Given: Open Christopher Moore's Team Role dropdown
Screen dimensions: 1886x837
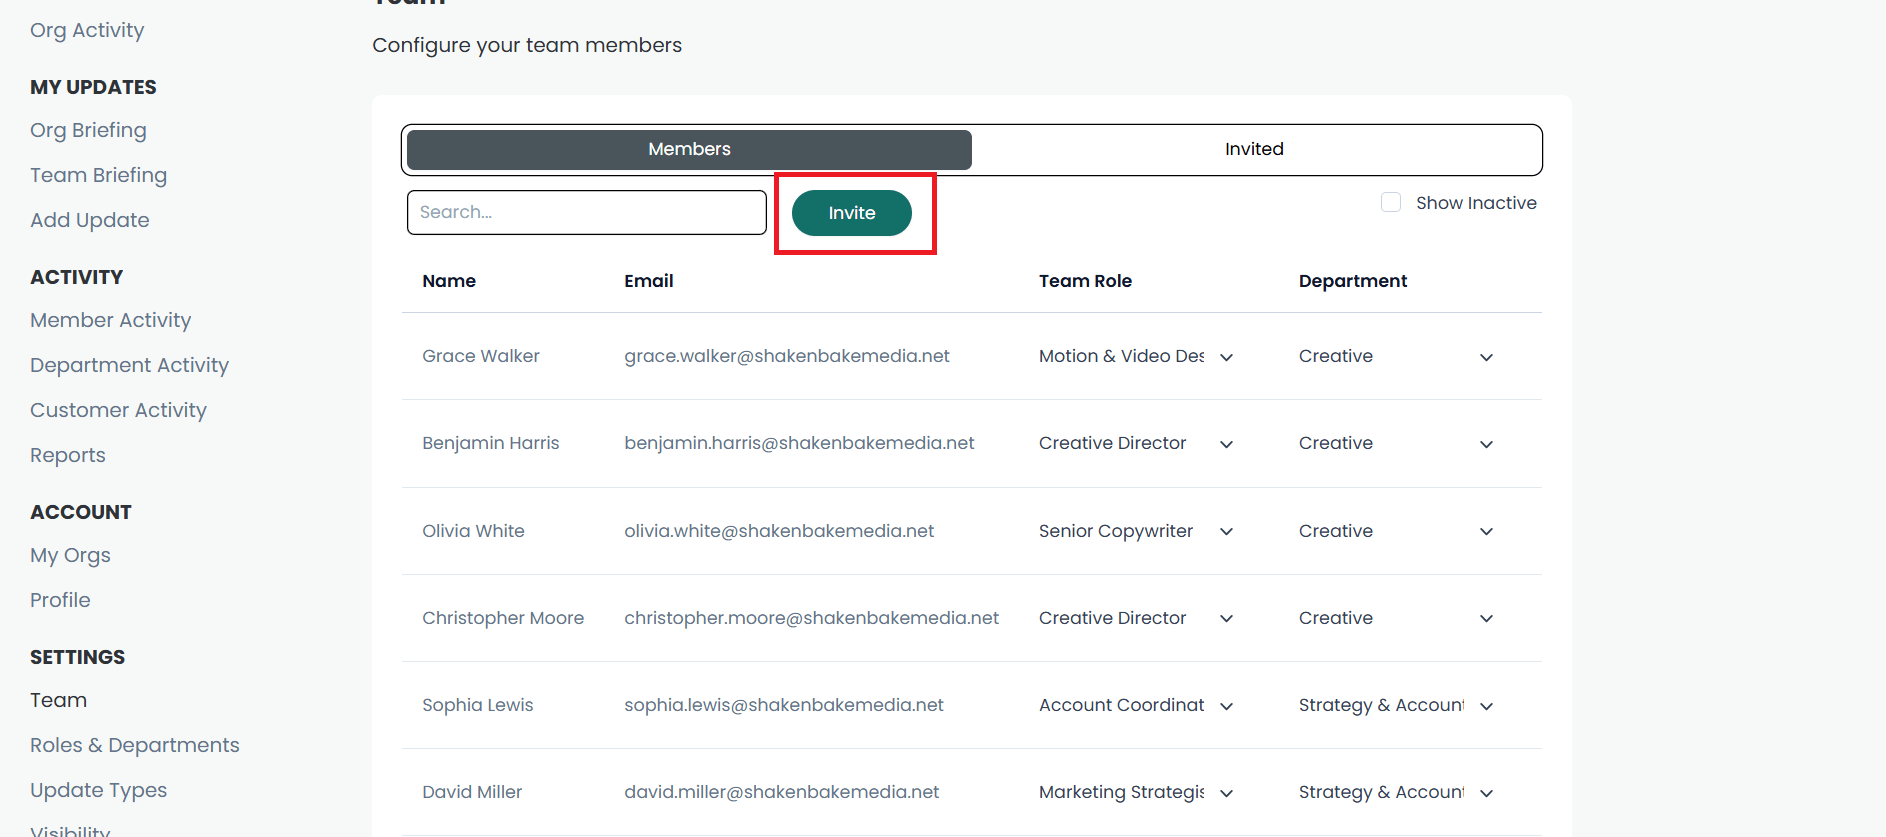Looking at the screenshot, I should pos(1136,618).
